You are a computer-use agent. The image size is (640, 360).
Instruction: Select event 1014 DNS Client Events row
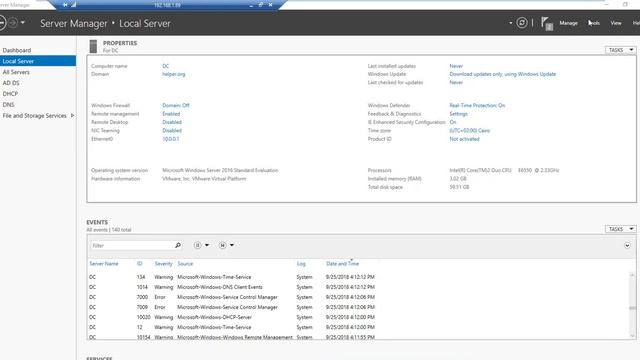[232, 287]
